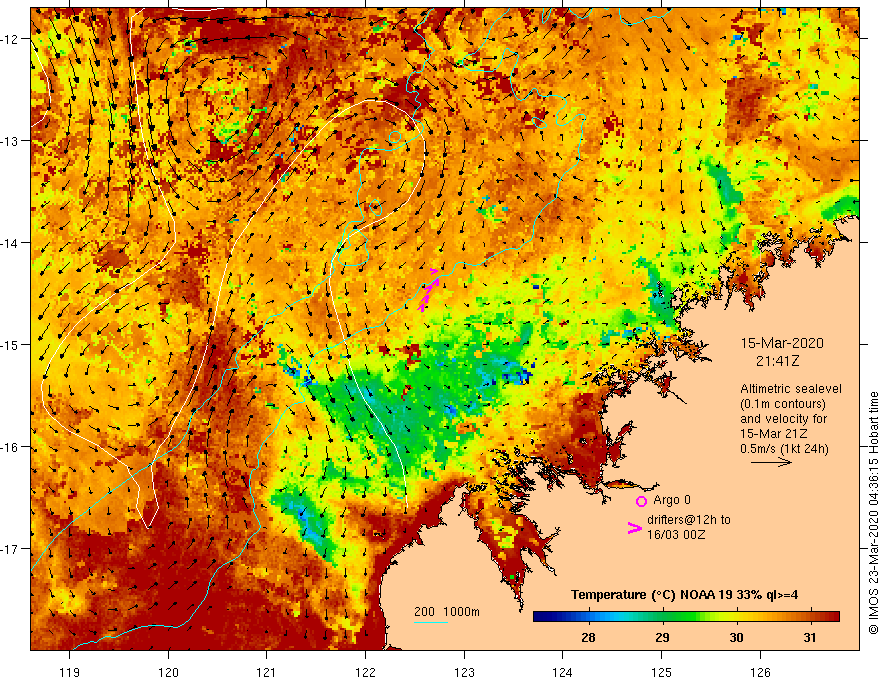Click the 'Altimetric sealevel' caption line
The image size is (880, 680).
[791, 389]
